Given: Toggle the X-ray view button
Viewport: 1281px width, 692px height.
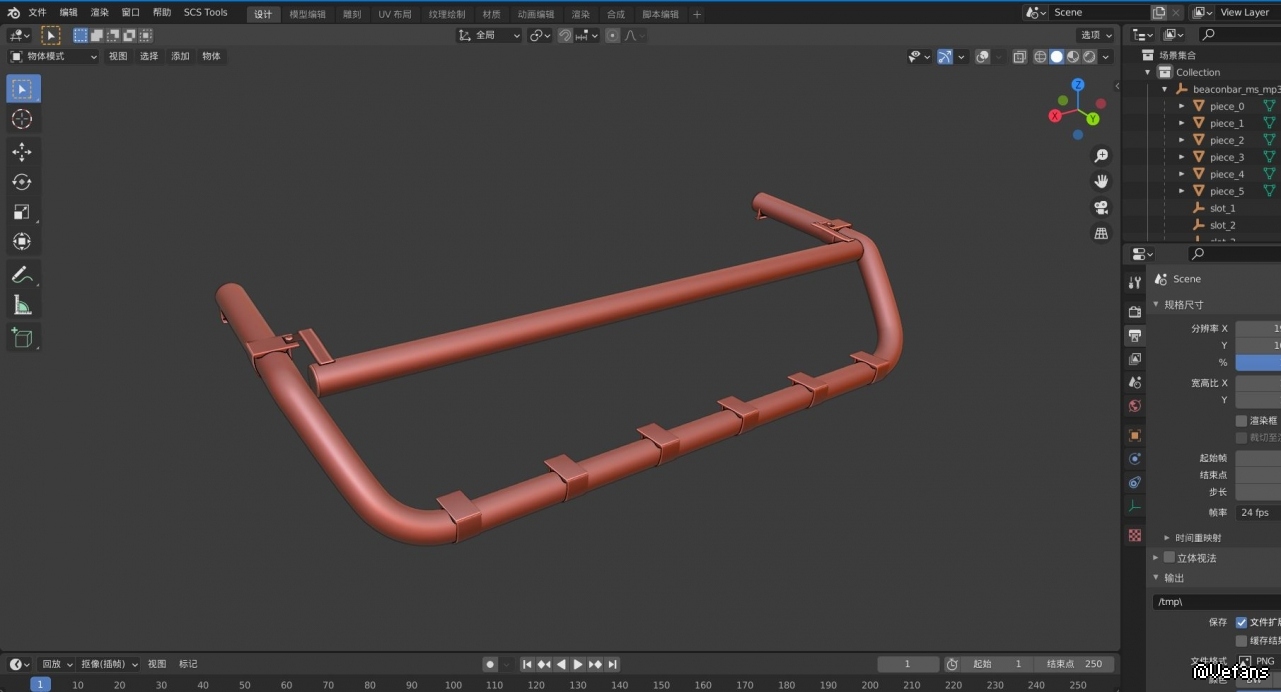Looking at the screenshot, I should click(x=1019, y=57).
